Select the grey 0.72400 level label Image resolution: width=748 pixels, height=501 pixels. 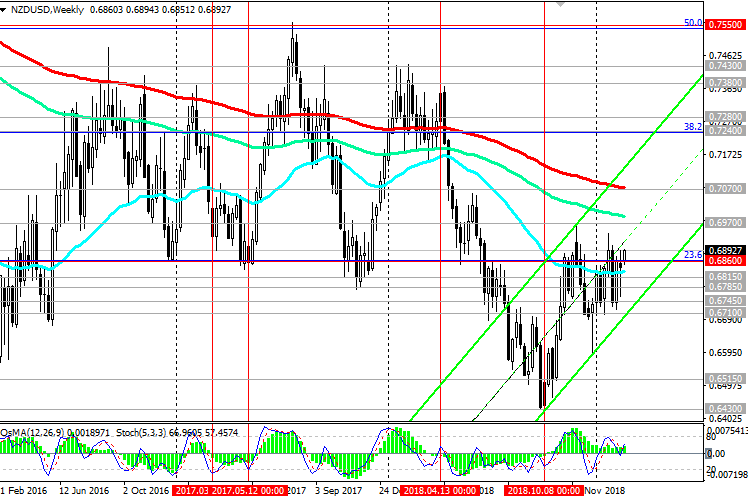point(725,130)
